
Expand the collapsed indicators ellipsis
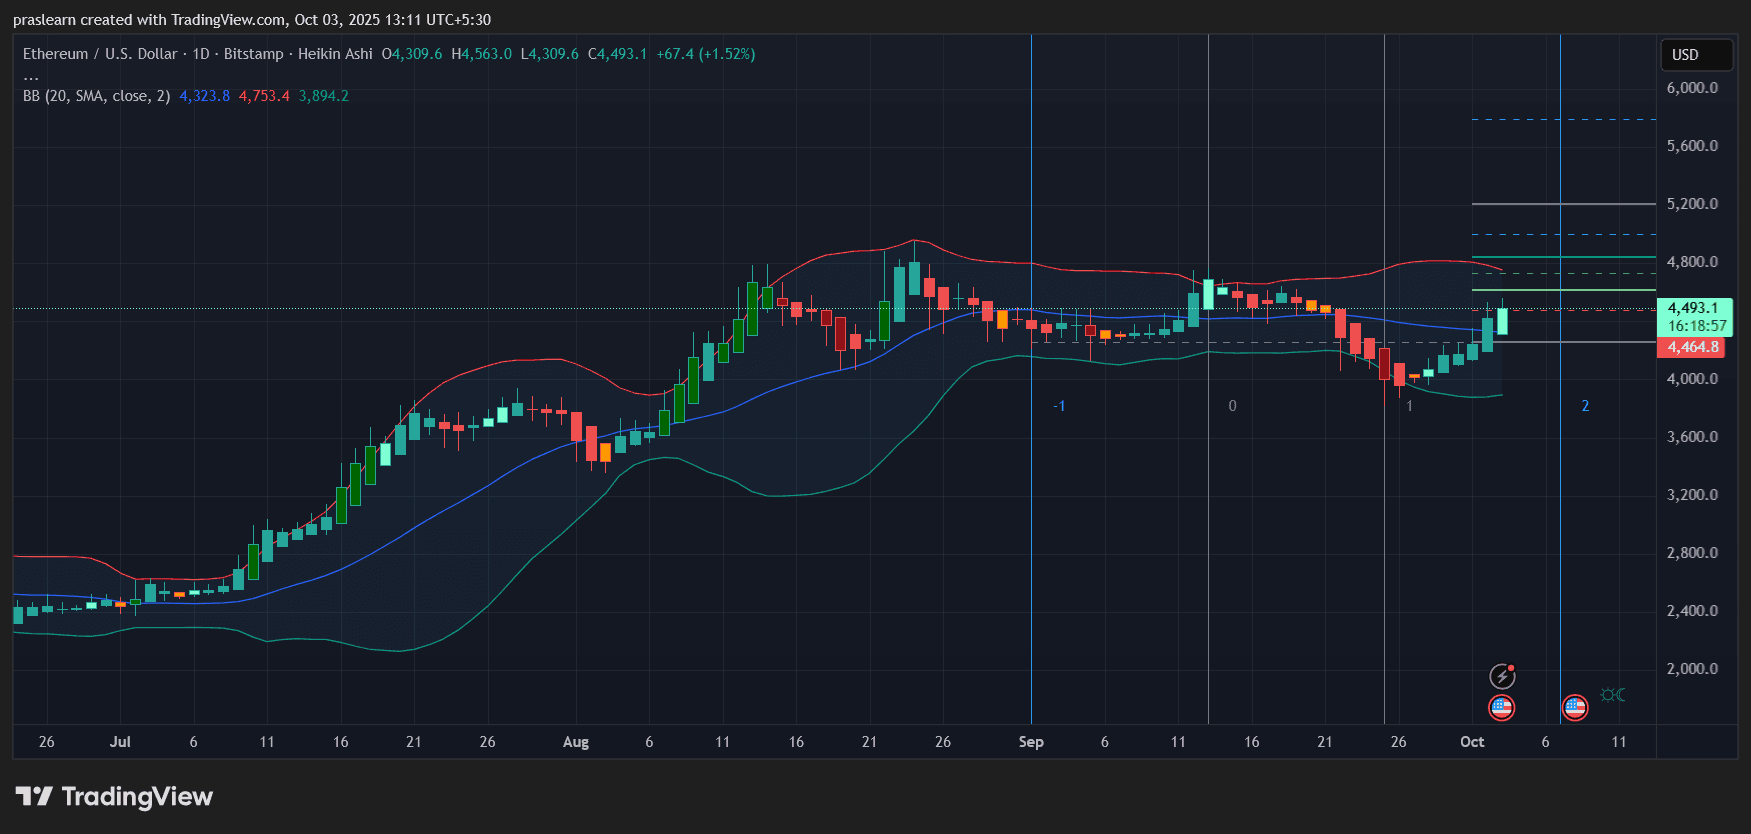point(31,76)
